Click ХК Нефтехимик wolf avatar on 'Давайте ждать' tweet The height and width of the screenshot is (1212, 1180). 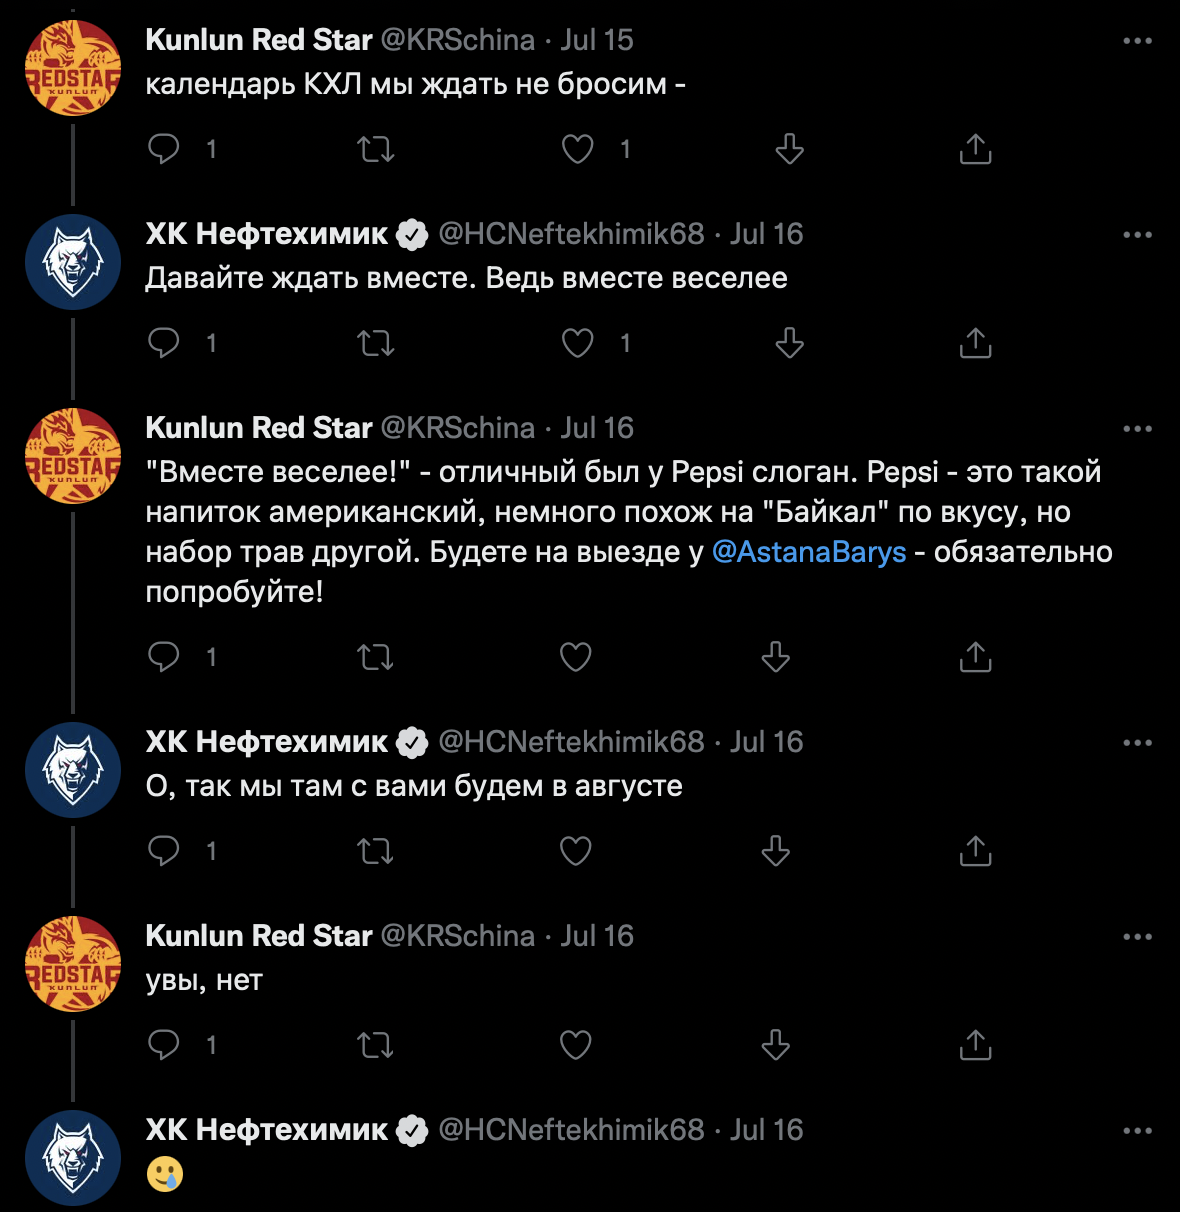pos(73,262)
